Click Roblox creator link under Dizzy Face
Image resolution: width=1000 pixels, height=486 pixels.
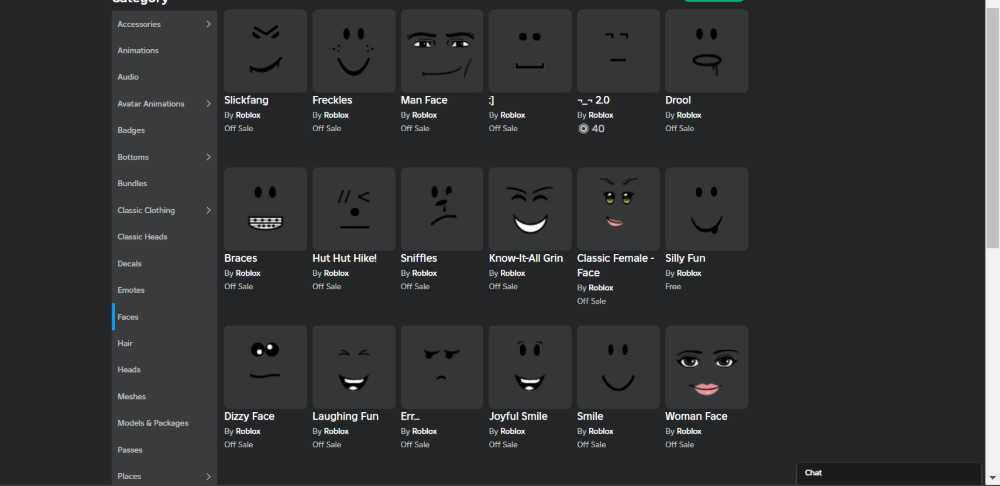click(x=248, y=432)
